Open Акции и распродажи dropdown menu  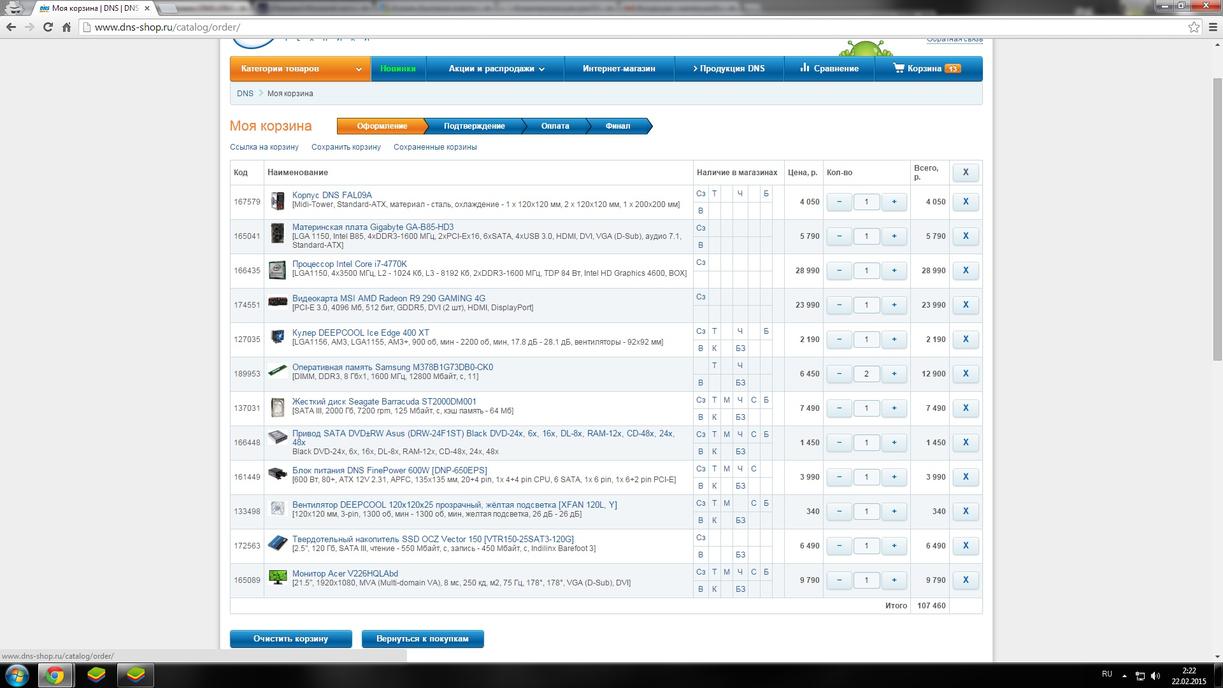[x=497, y=69]
